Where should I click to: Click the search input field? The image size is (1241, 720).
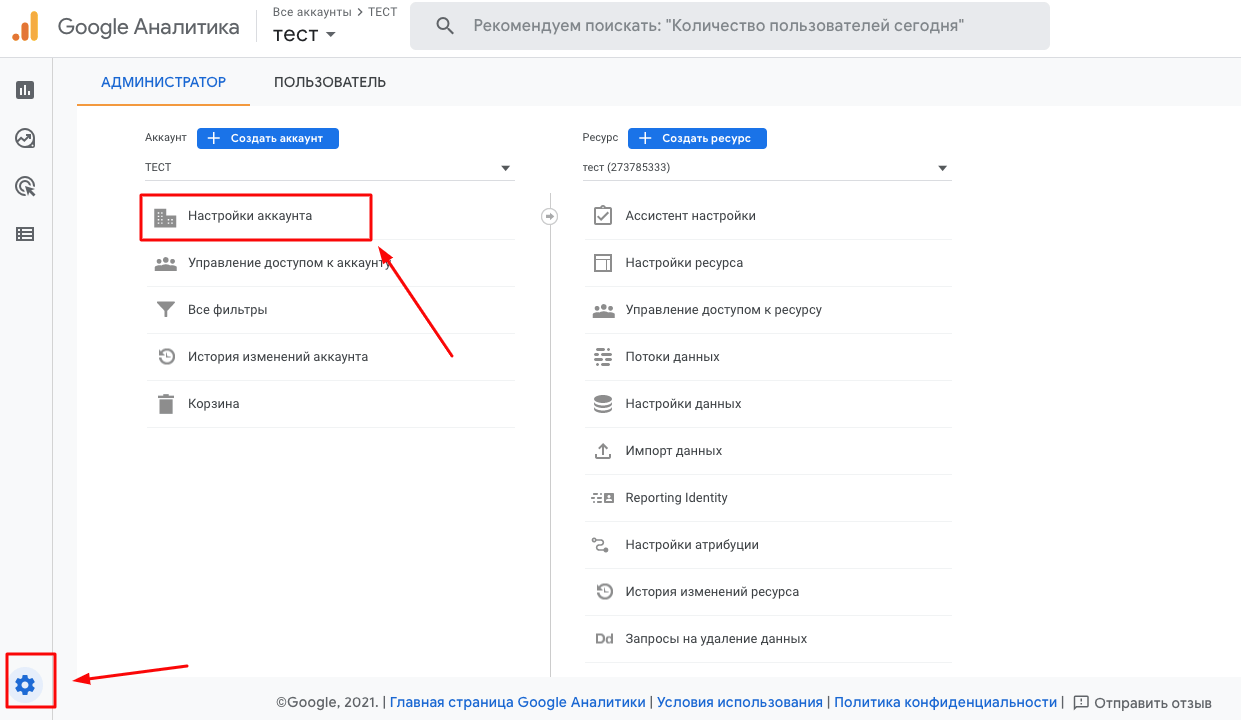pos(730,26)
